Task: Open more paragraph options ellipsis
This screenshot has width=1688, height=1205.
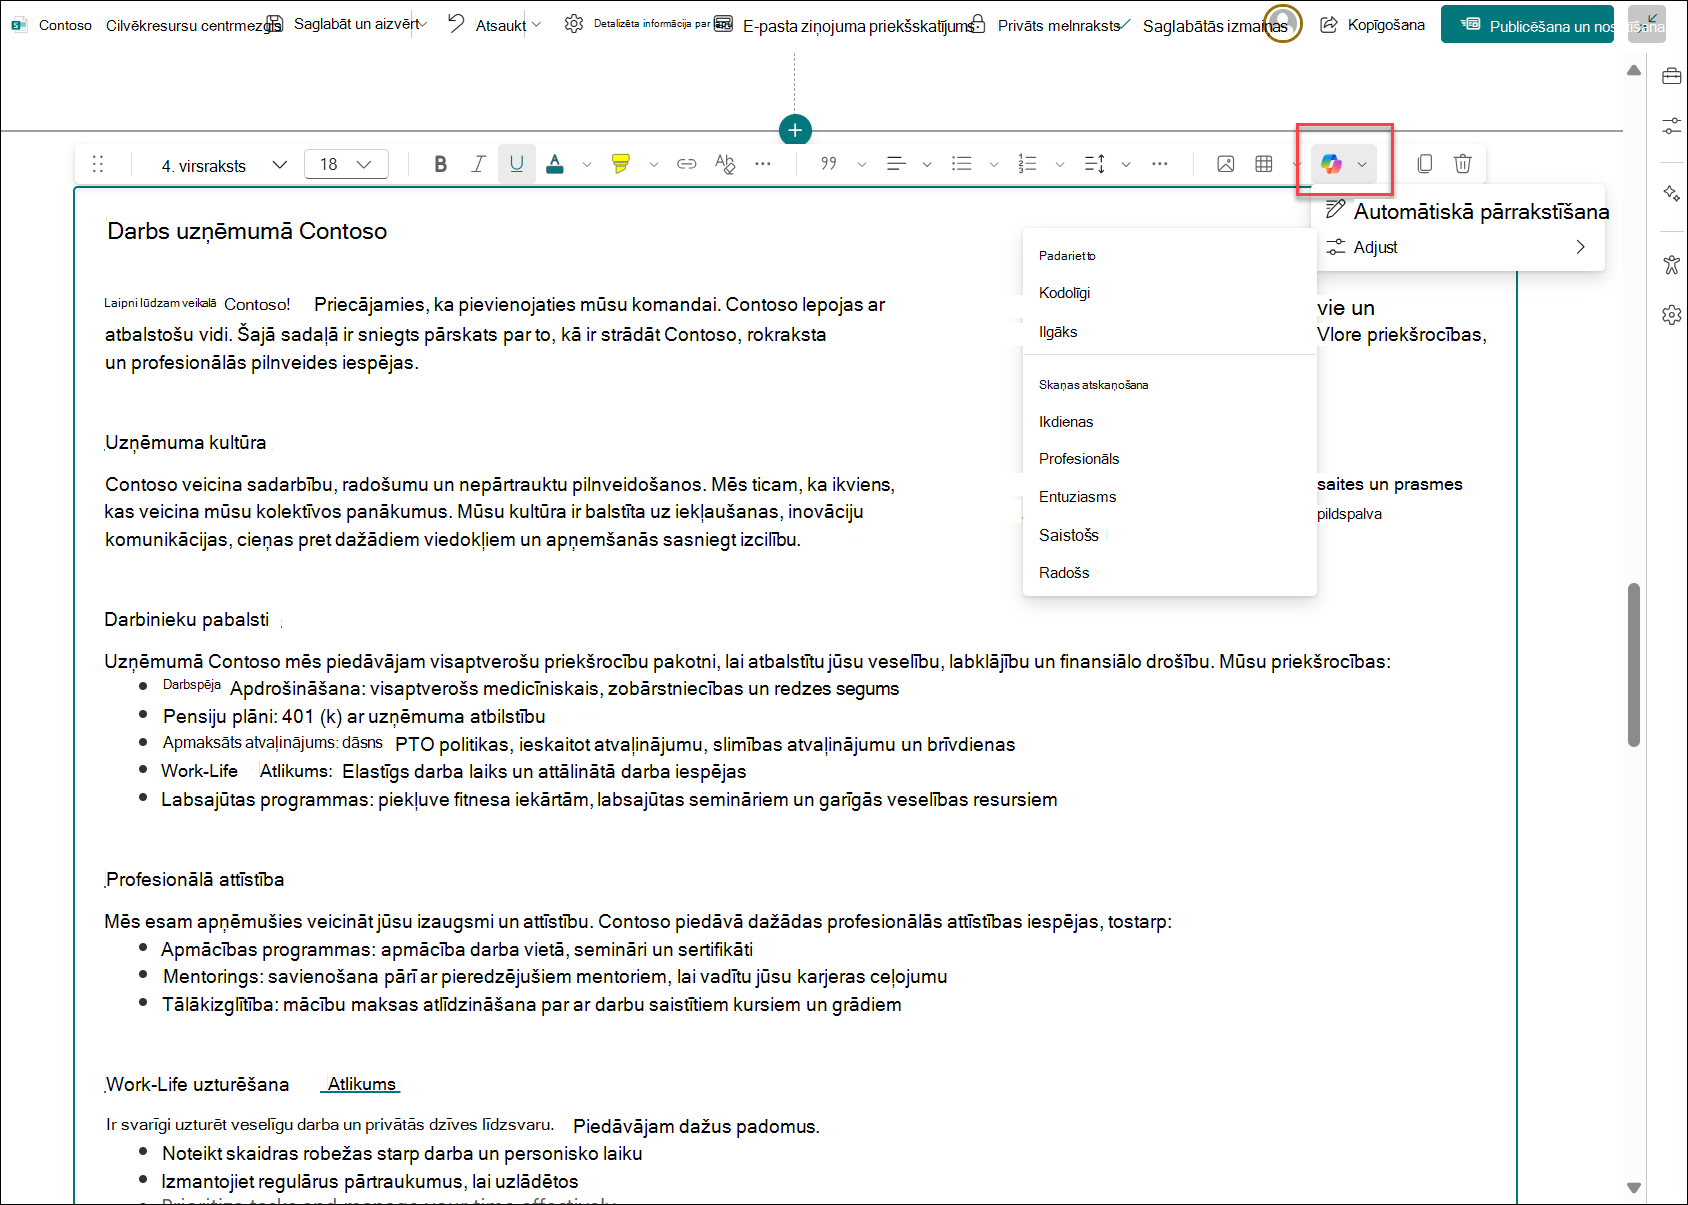Action: pos(1160,164)
